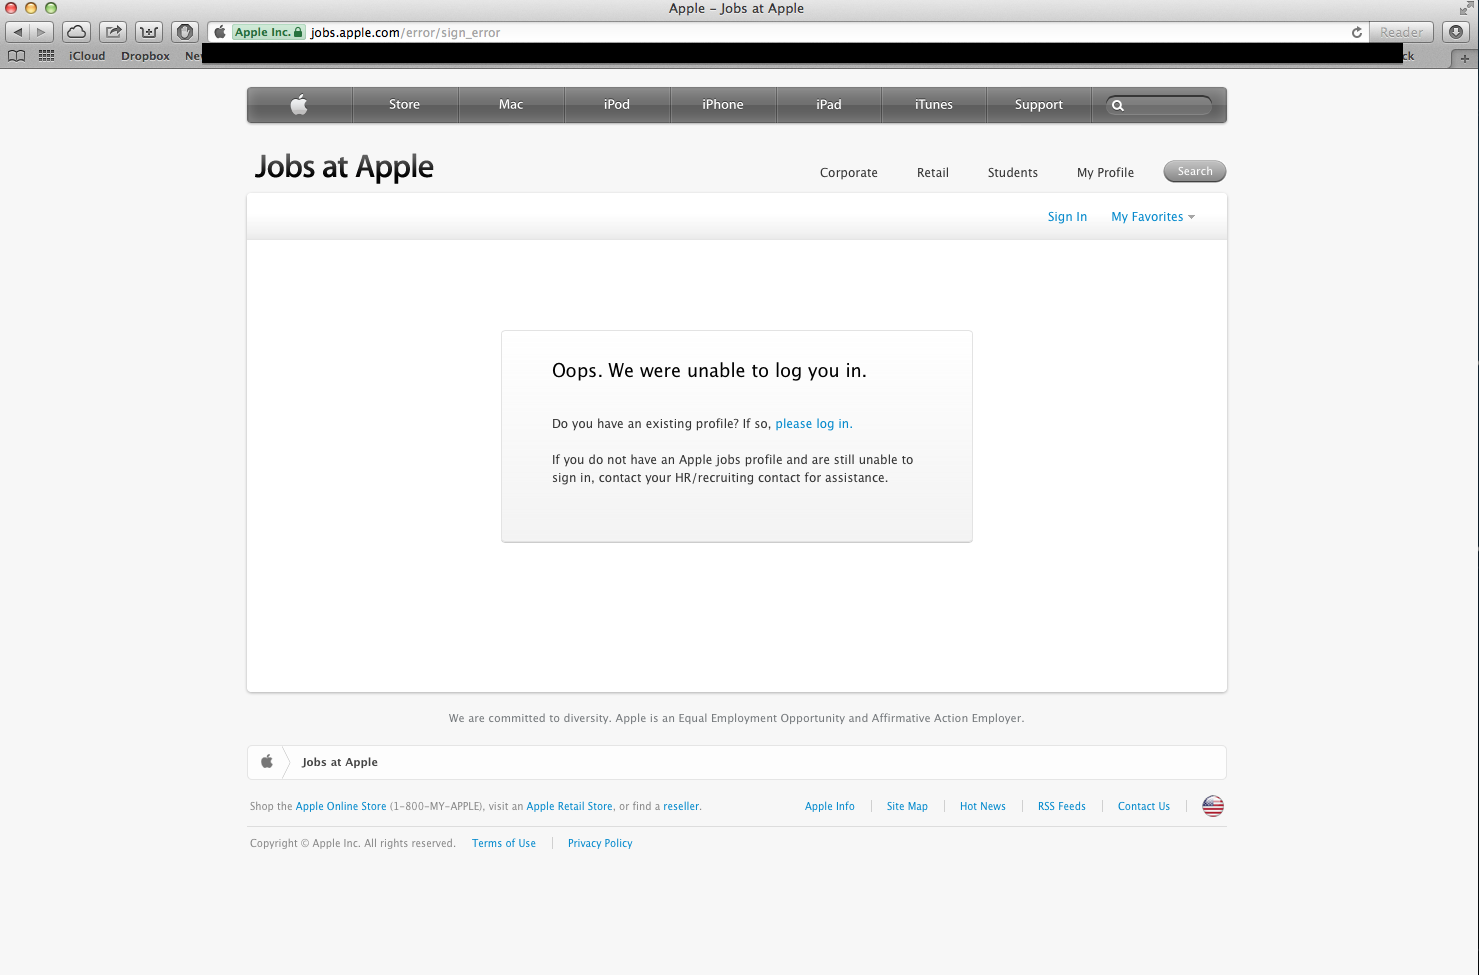Go to Students jobs section
1479x975 pixels.
(x=1013, y=172)
